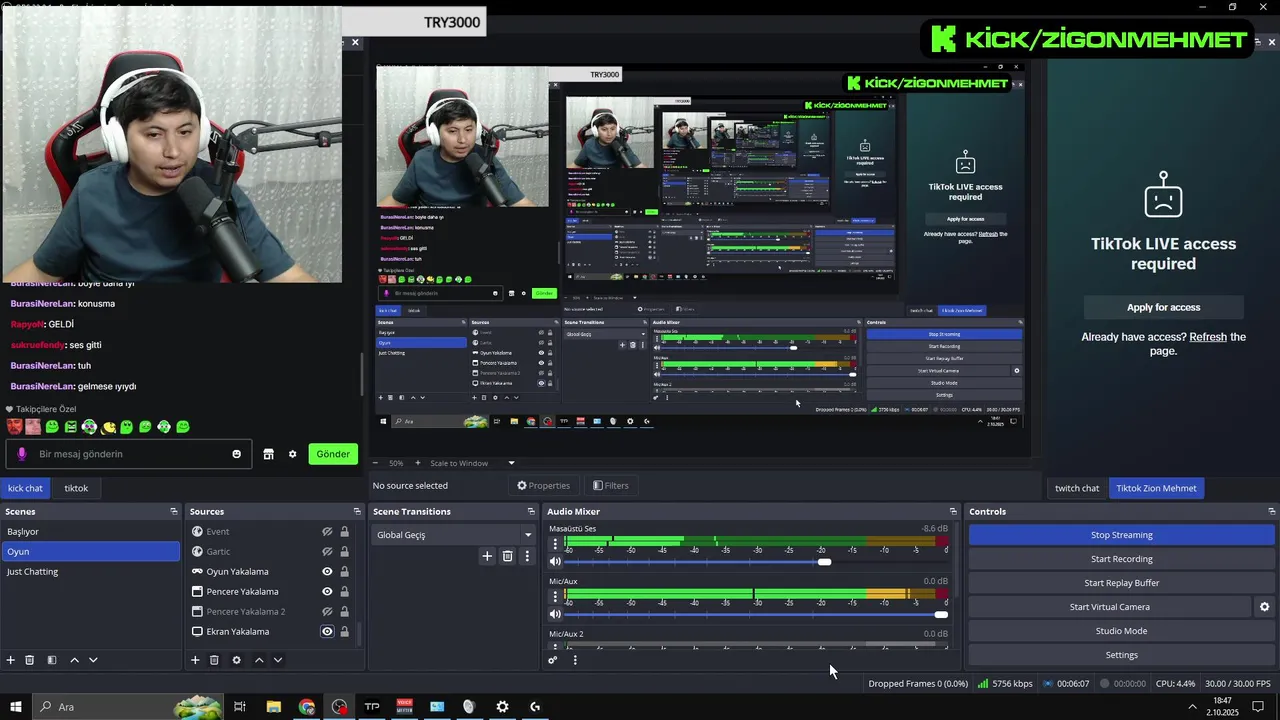Open advanced audio properties gears icon
The image size is (1280, 720).
click(552, 660)
